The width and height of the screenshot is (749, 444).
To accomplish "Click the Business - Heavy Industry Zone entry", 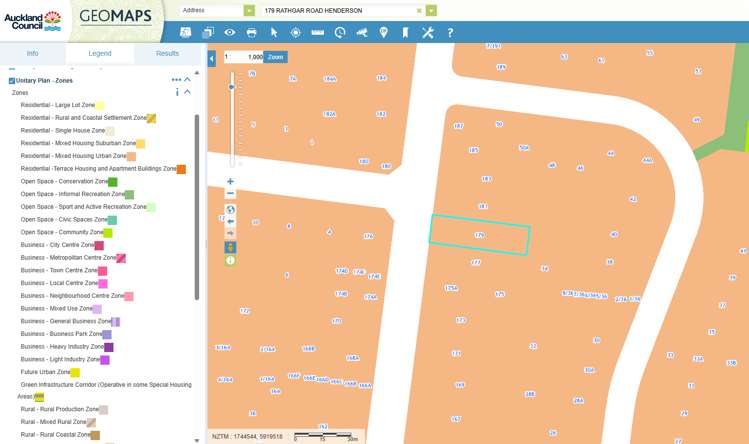I will 62,347.
